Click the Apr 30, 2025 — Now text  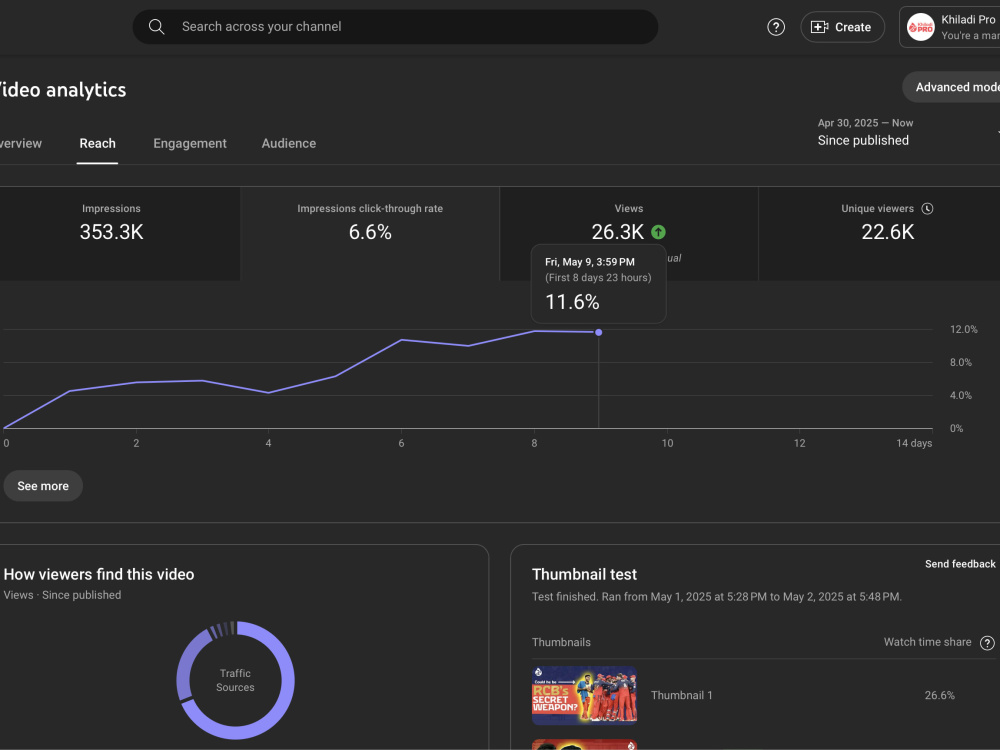click(x=865, y=123)
